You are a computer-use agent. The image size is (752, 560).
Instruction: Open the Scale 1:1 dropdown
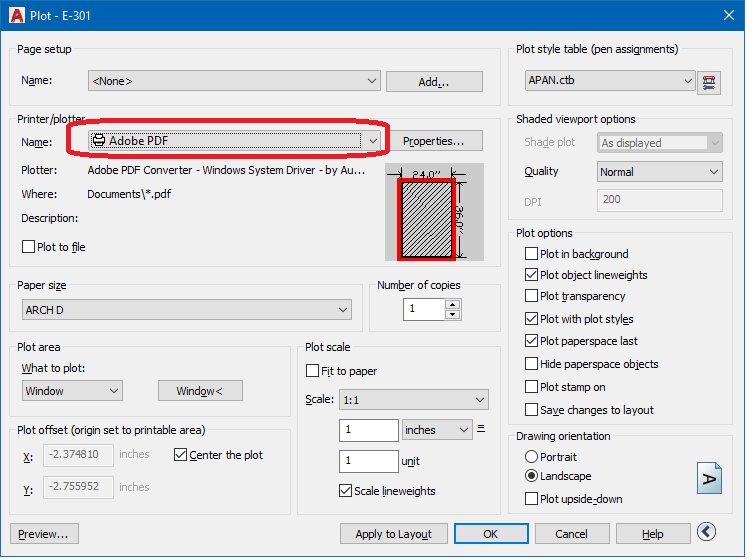[x=414, y=400]
